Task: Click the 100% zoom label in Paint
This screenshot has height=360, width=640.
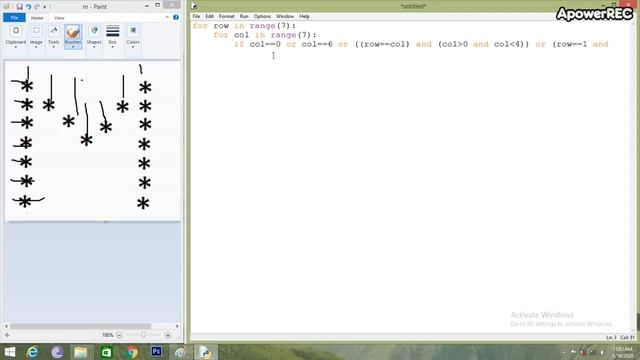Action: (x=107, y=335)
